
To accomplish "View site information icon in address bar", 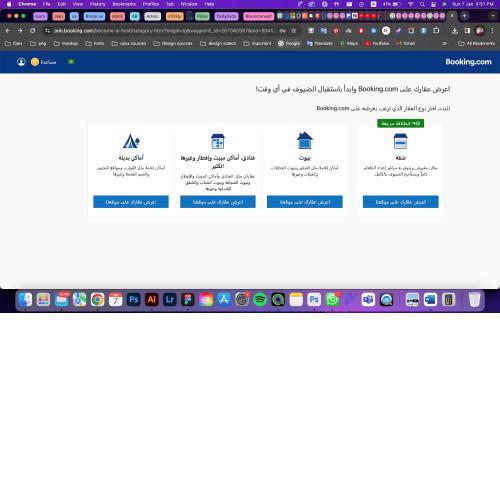I will coord(48,31).
